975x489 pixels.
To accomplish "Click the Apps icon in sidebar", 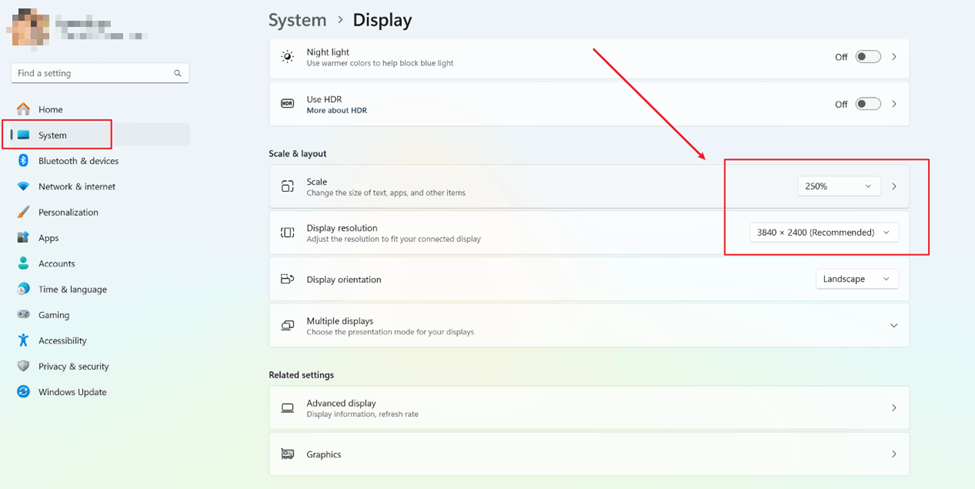I will (x=24, y=238).
